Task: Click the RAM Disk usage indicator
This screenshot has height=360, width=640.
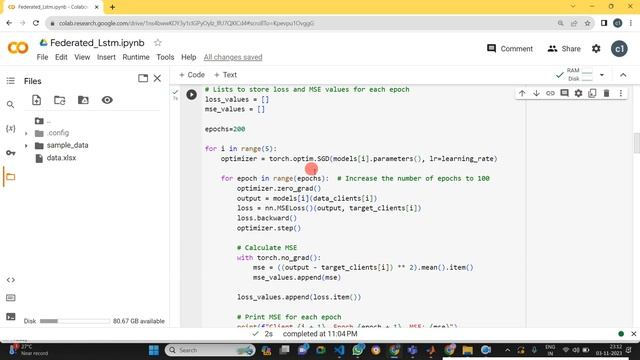Action: pyautogui.click(x=580, y=75)
